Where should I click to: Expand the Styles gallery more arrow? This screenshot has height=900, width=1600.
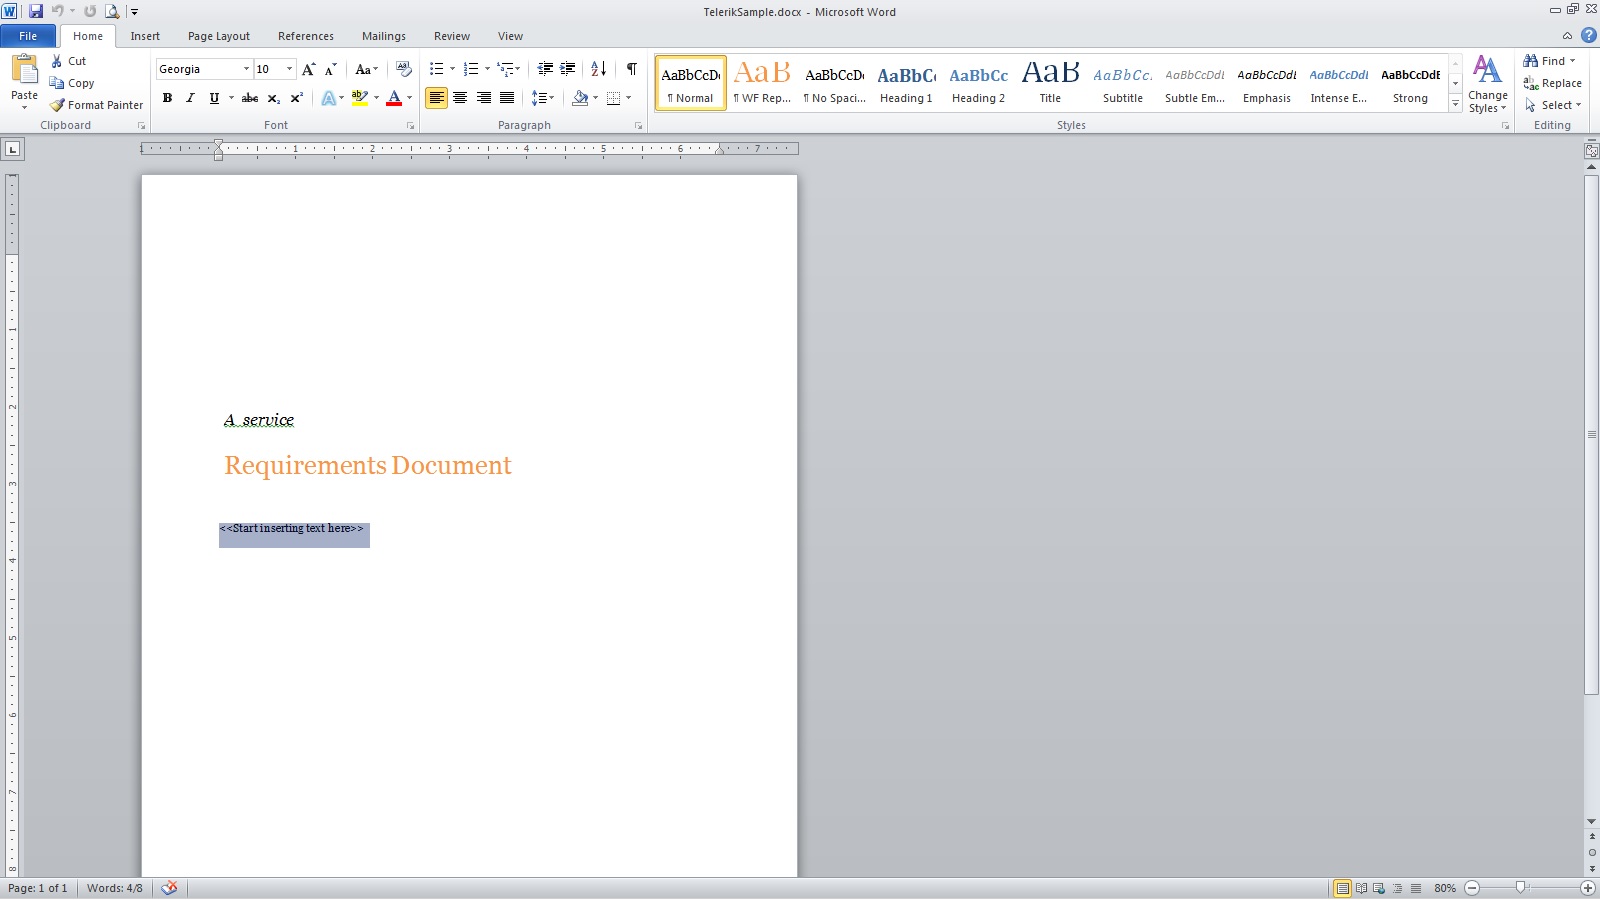(x=1455, y=104)
